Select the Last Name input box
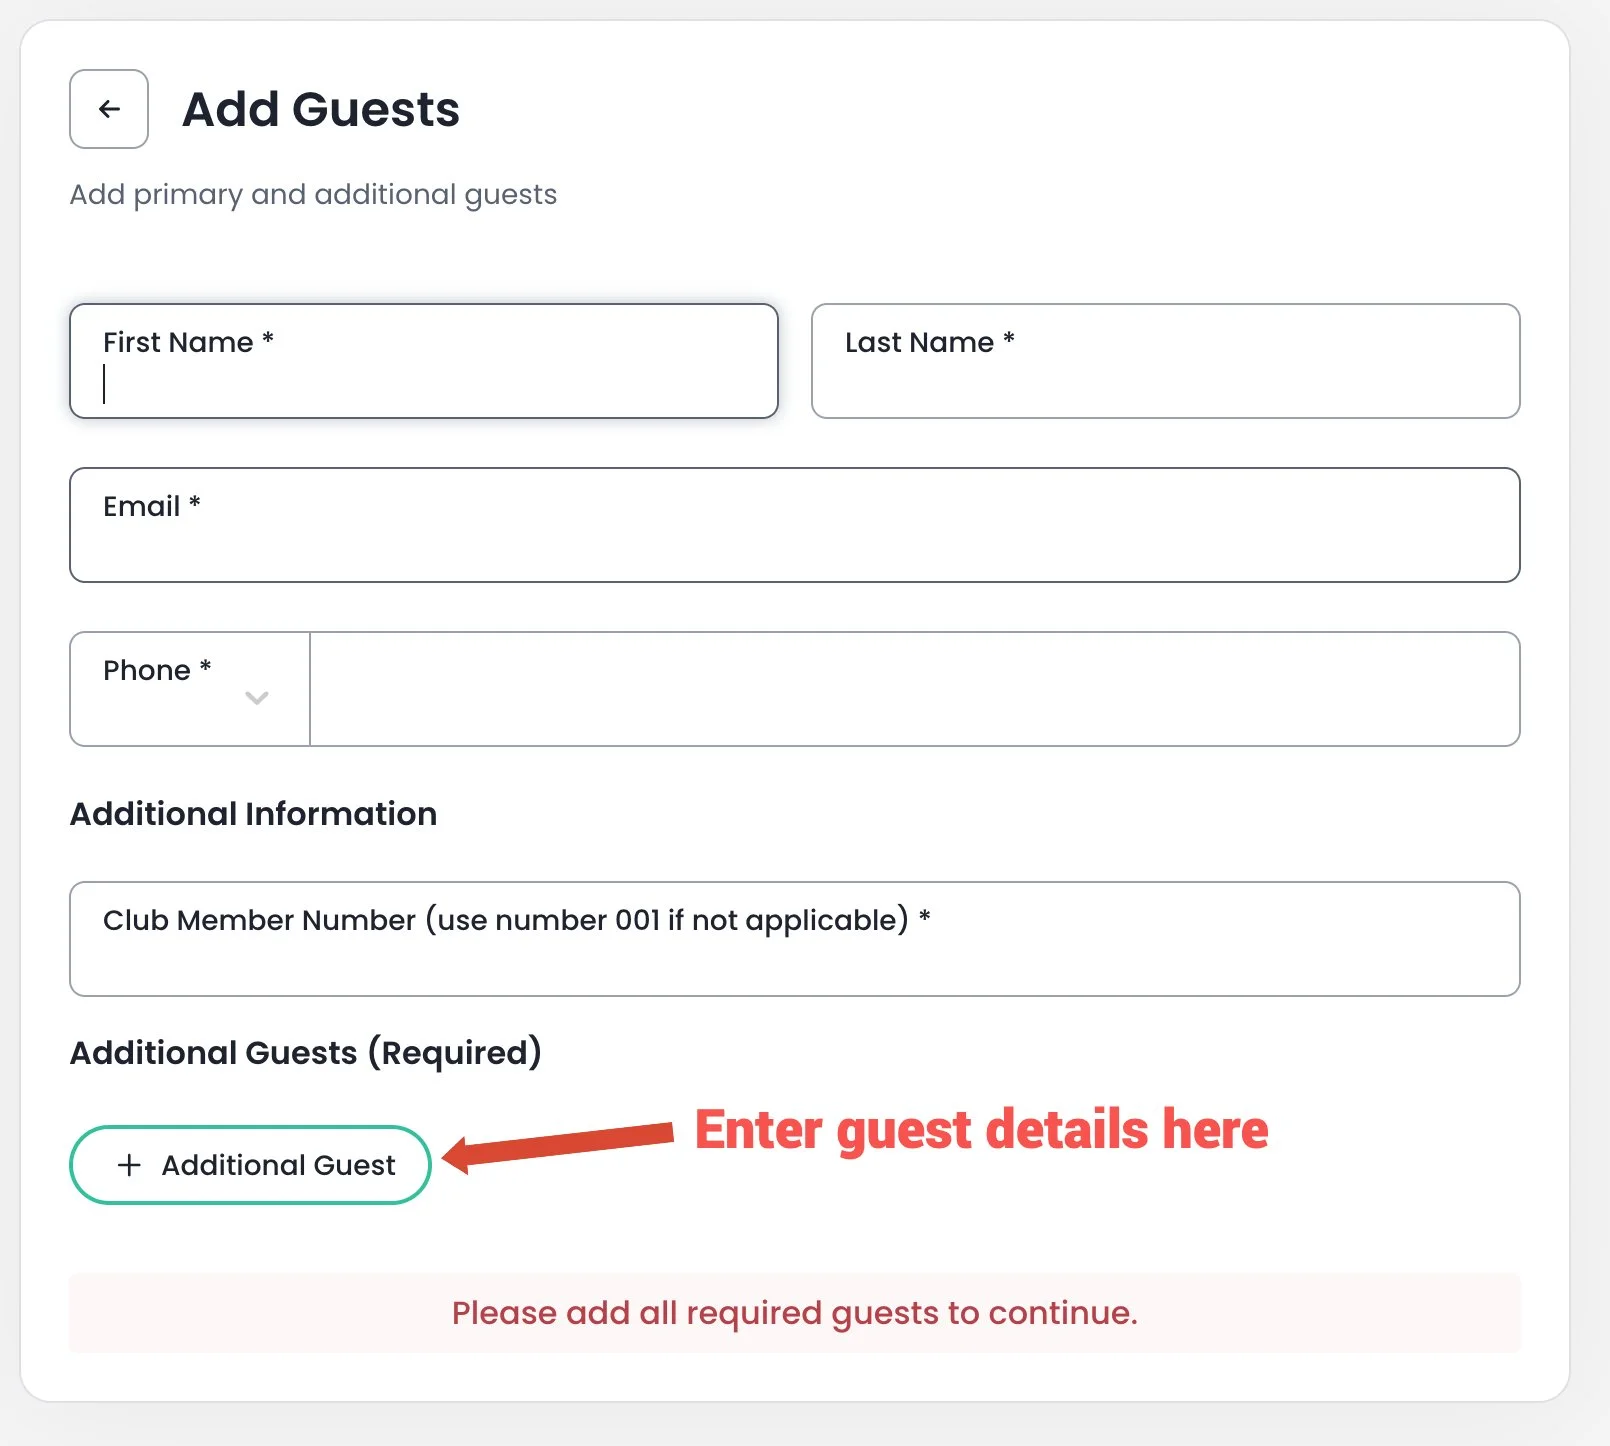The height and width of the screenshot is (1446, 1610). 1166,361
